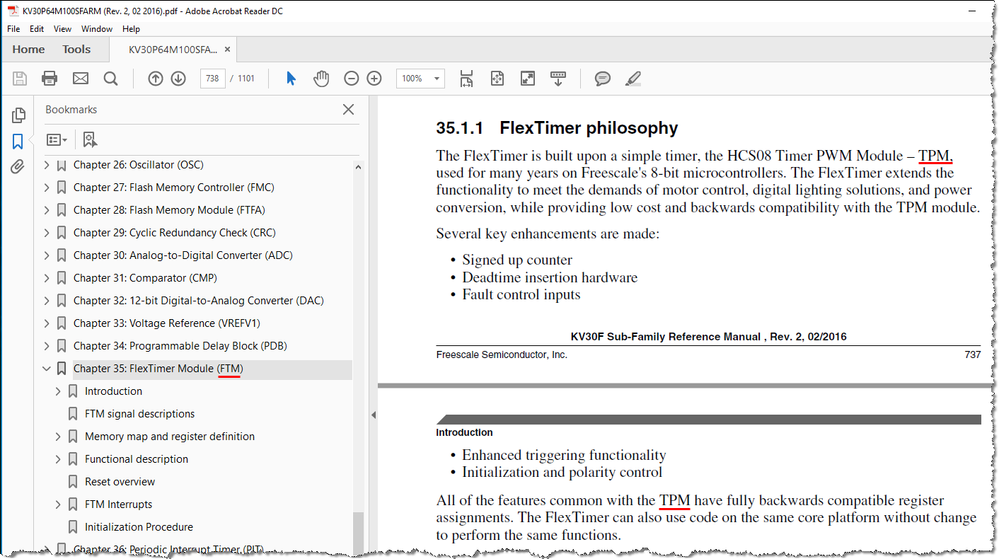Click the find current bookmark icon

(x=90, y=140)
